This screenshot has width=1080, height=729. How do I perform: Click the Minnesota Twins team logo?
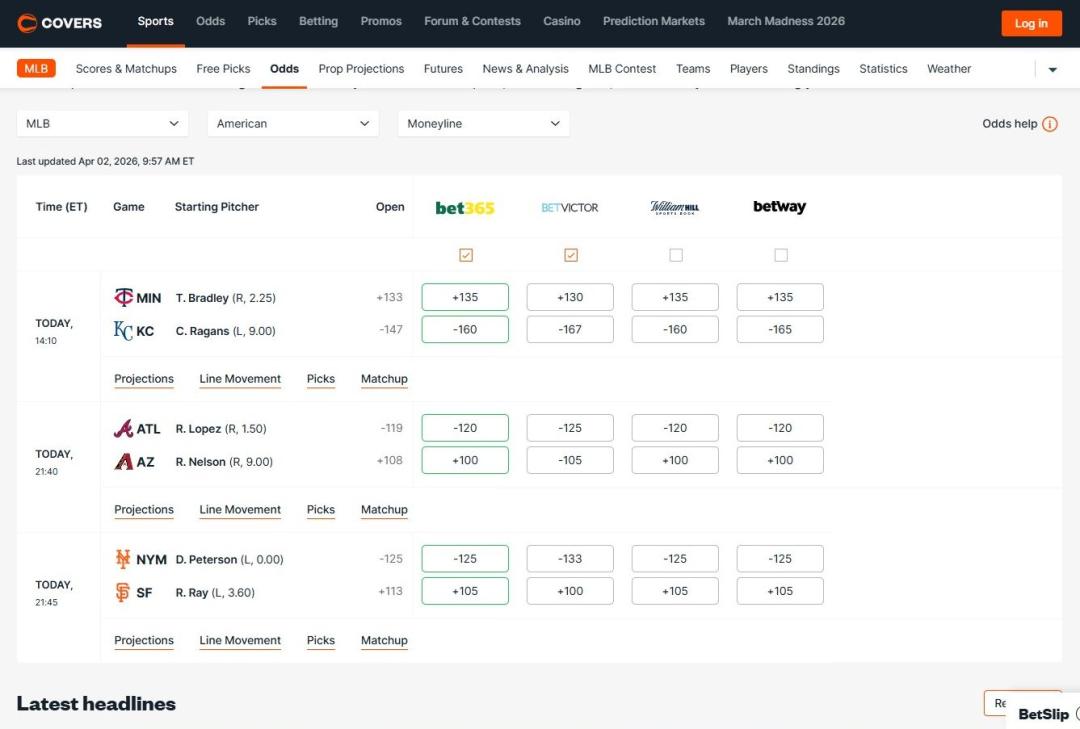(123, 297)
